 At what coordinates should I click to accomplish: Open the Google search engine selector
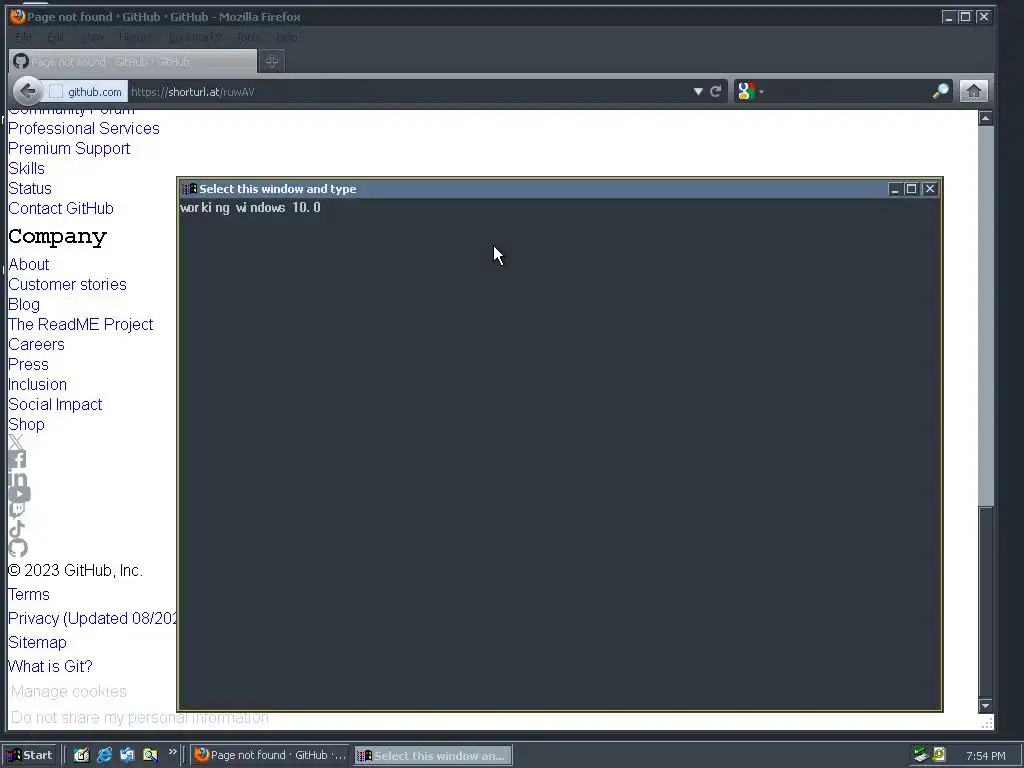click(x=750, y=91)
